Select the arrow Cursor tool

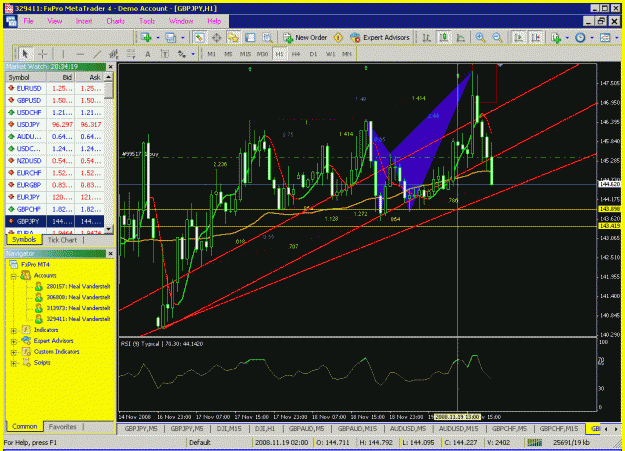click(25, 54)
